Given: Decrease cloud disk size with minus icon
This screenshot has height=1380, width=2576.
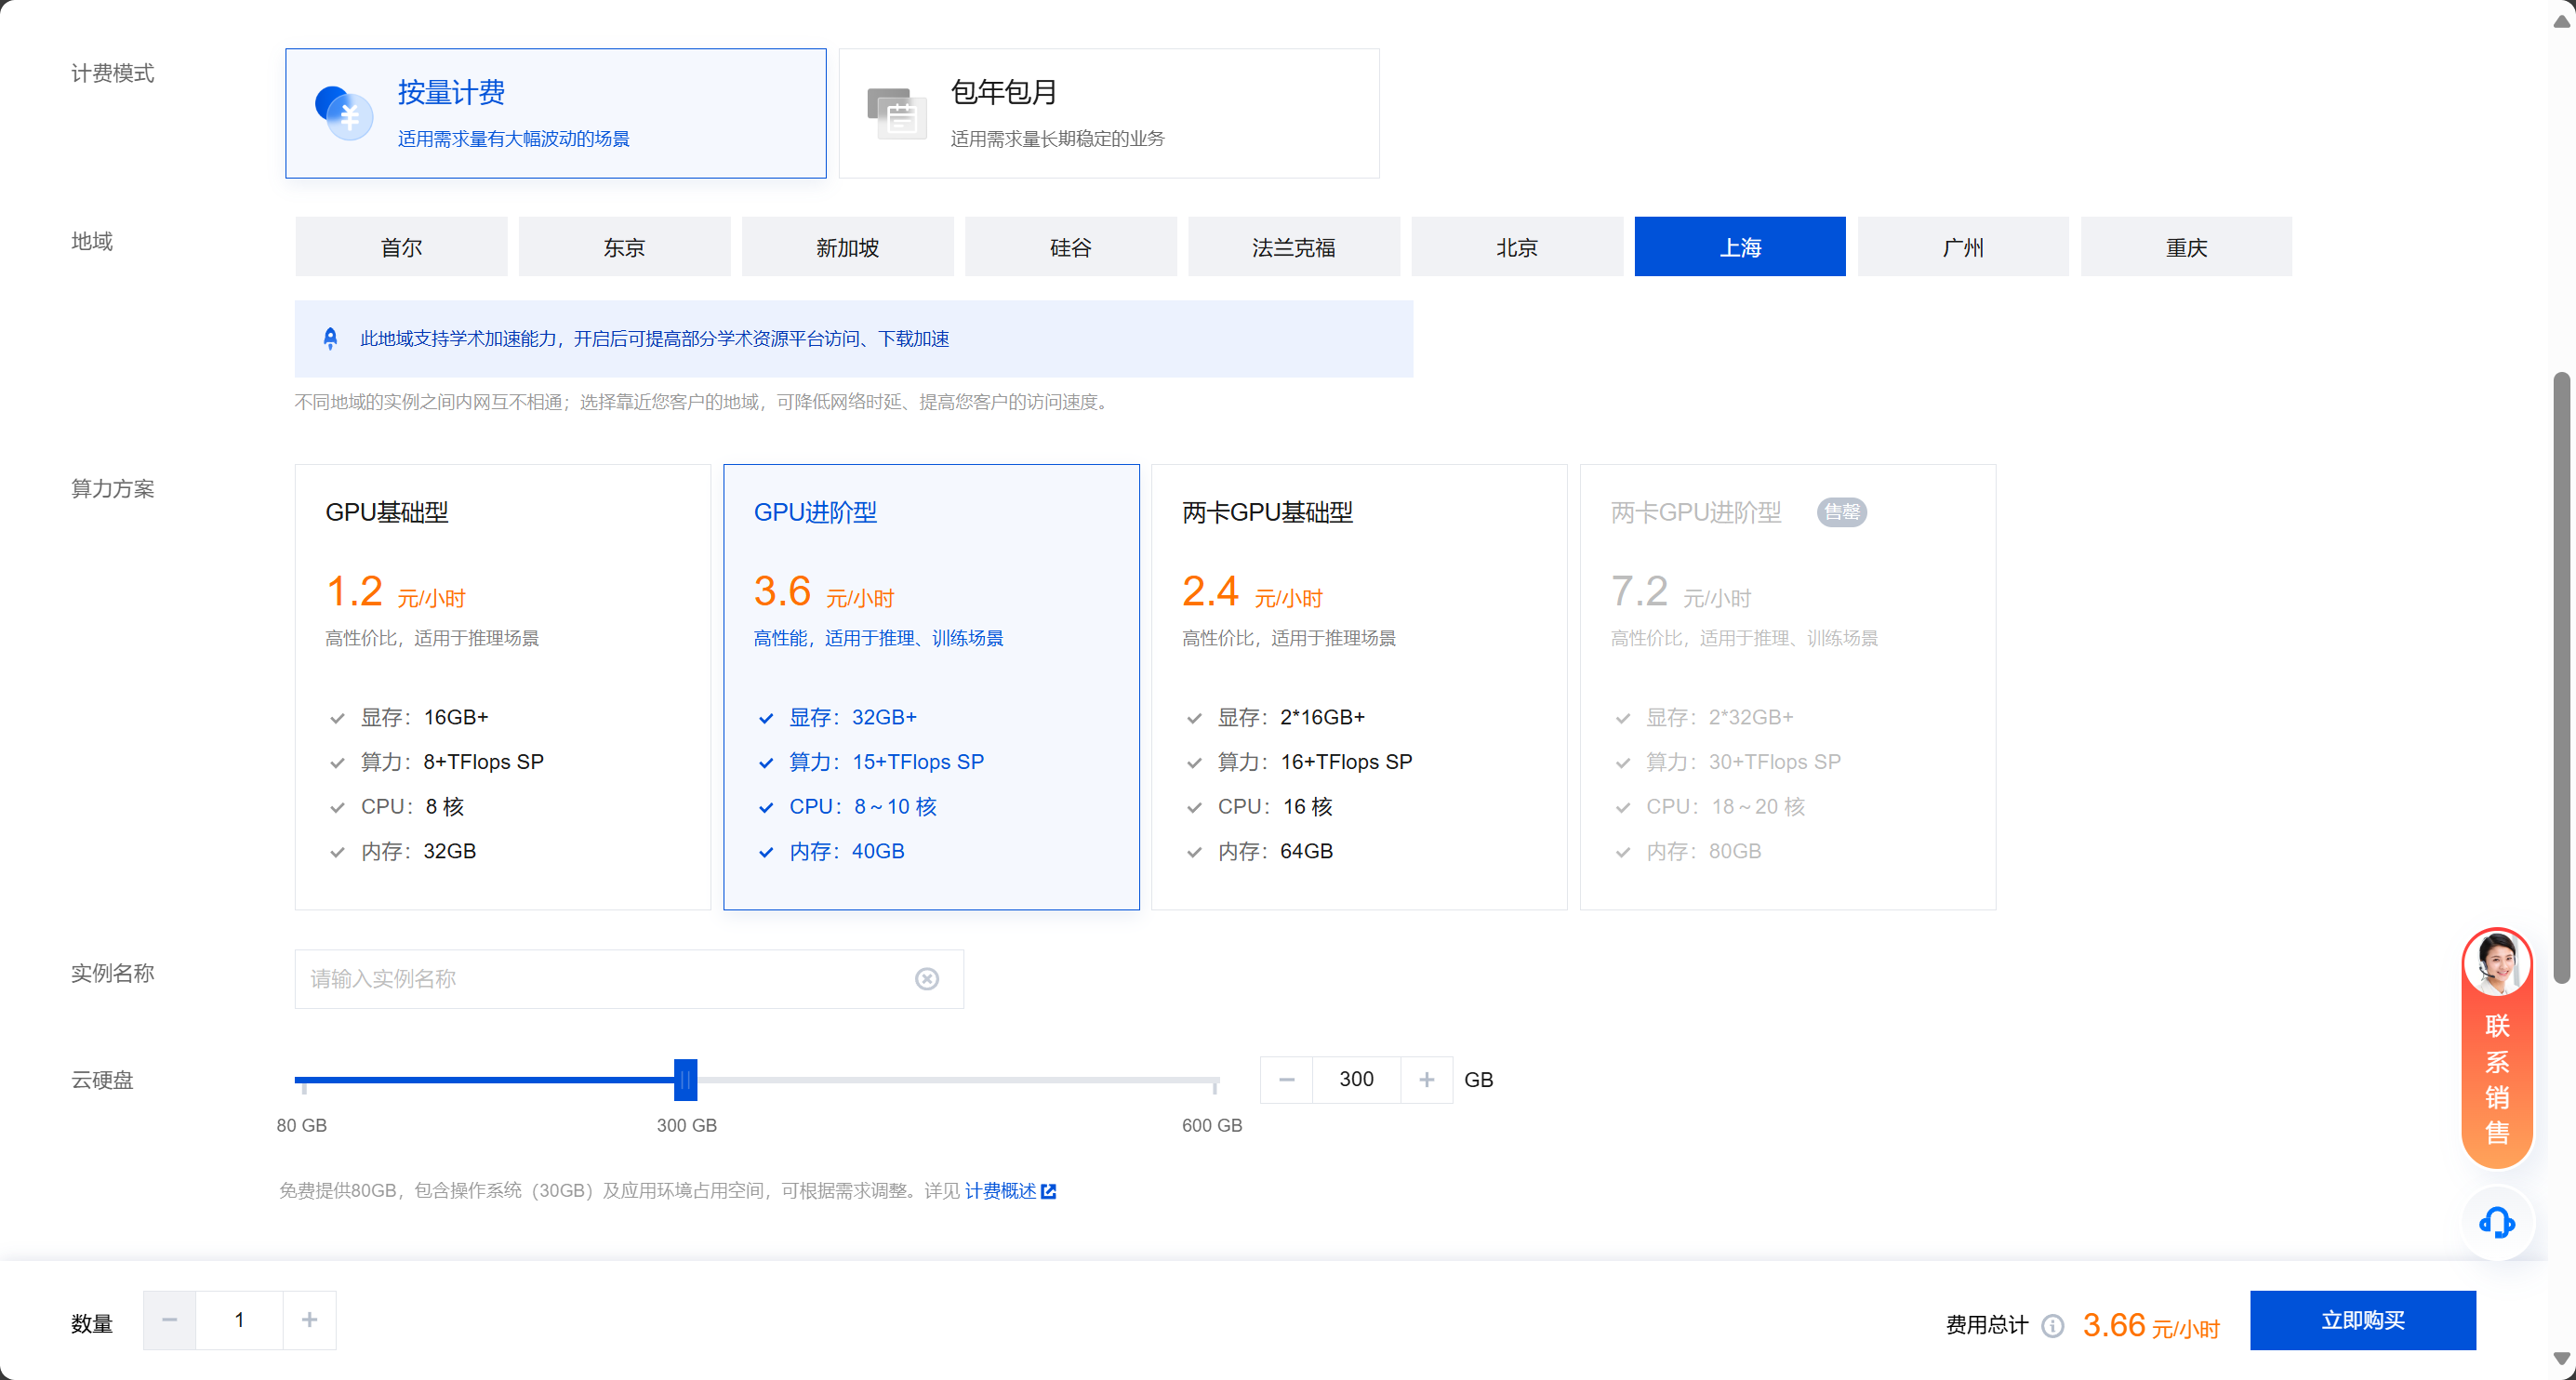Looking at the screenshot, I should 1286,1079.
